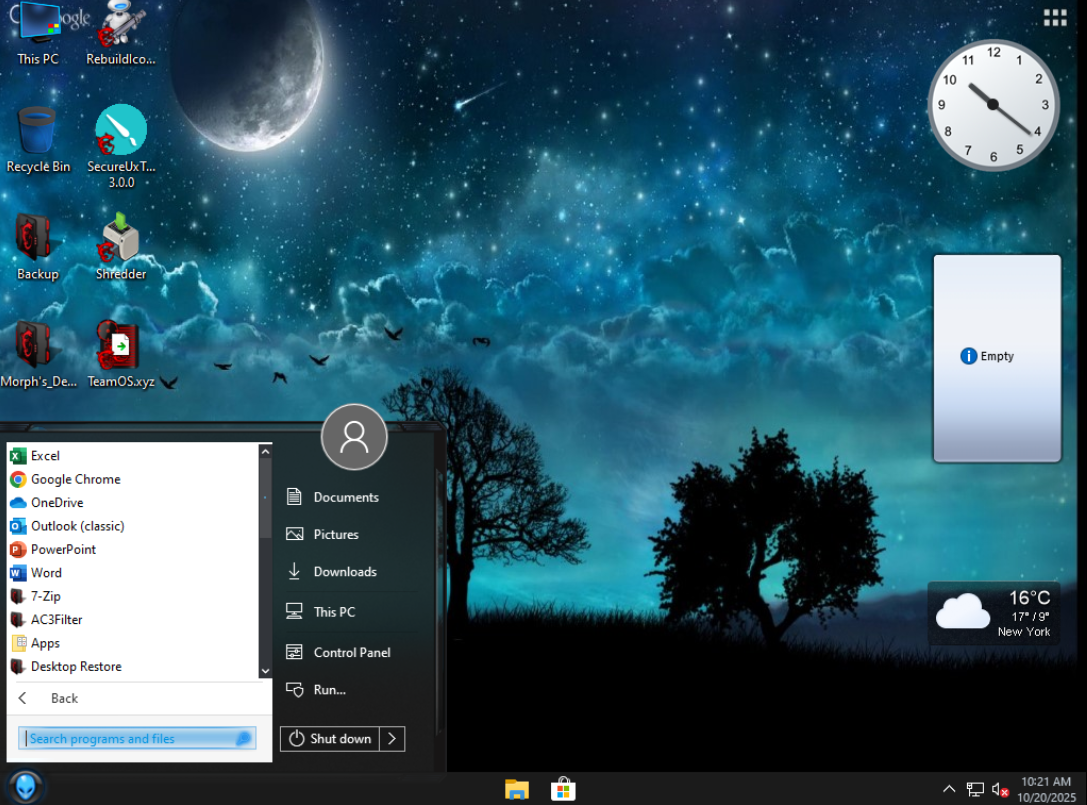The height and width of the screenshot is (805, 1087).
Task: Open Google Chrome from the programs list
Action: click(75, 479)
